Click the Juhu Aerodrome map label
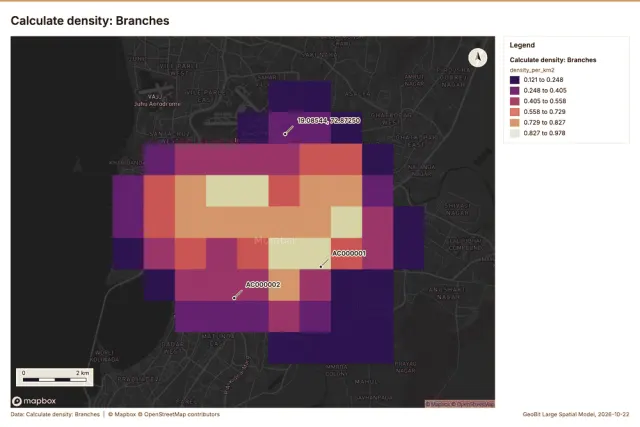This screenshot has height=427, width=640. [157, 104]
